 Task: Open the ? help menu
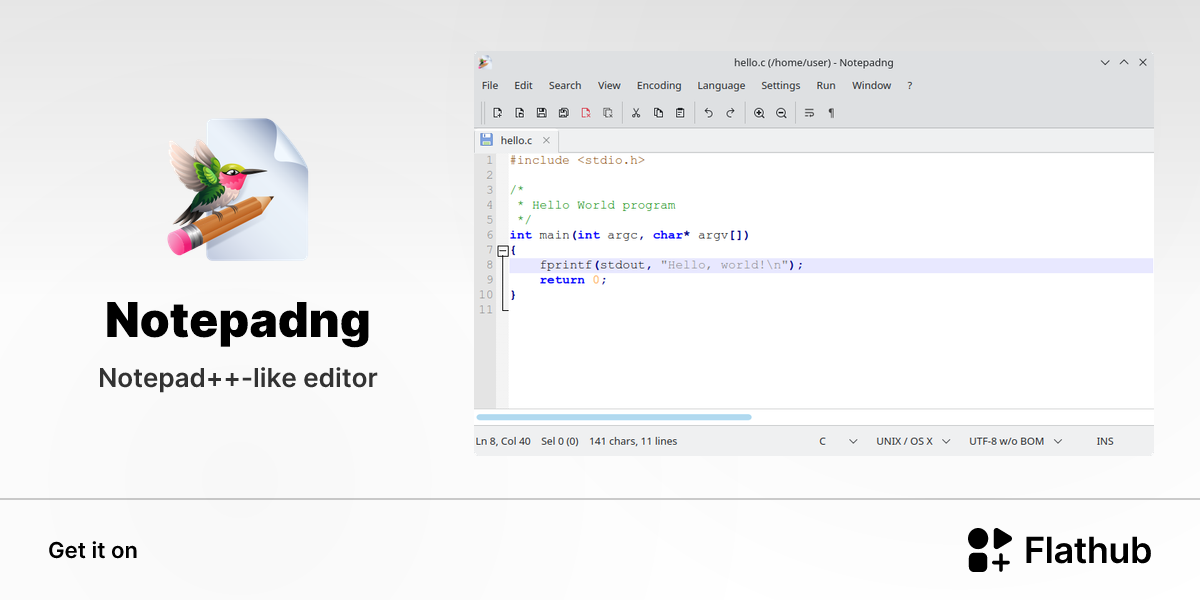pyautogui.click(x=910, y=86)
